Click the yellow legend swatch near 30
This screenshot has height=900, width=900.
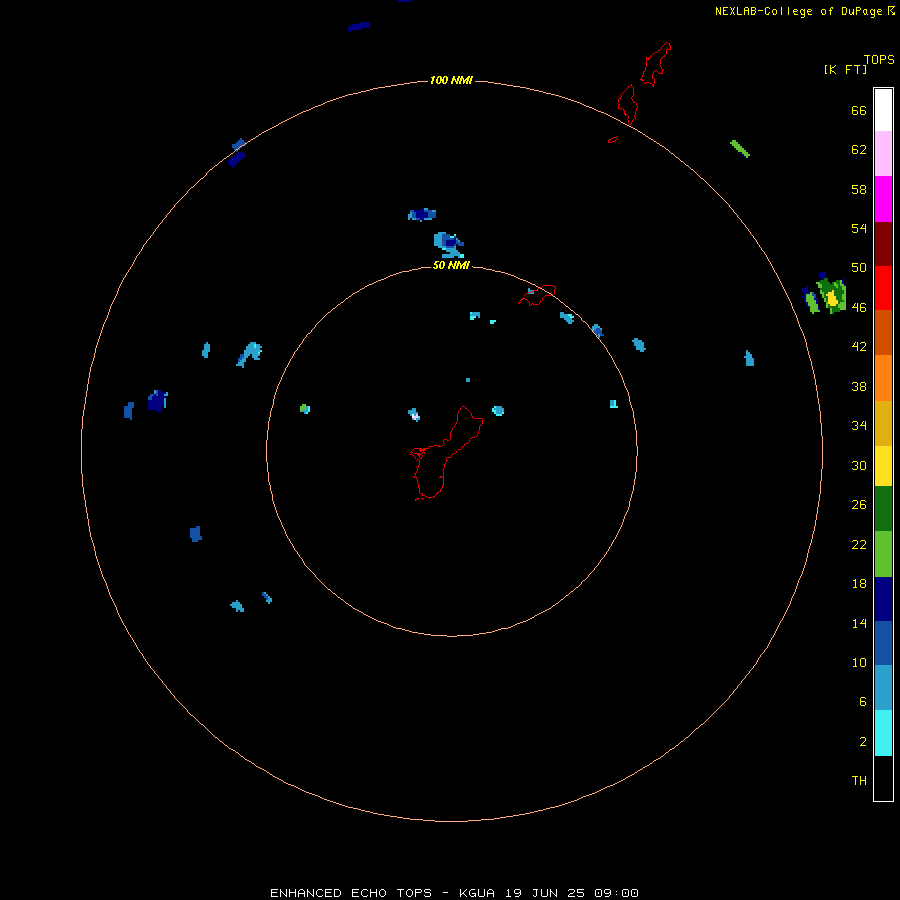pyautogui.click(x=883, y=466)
